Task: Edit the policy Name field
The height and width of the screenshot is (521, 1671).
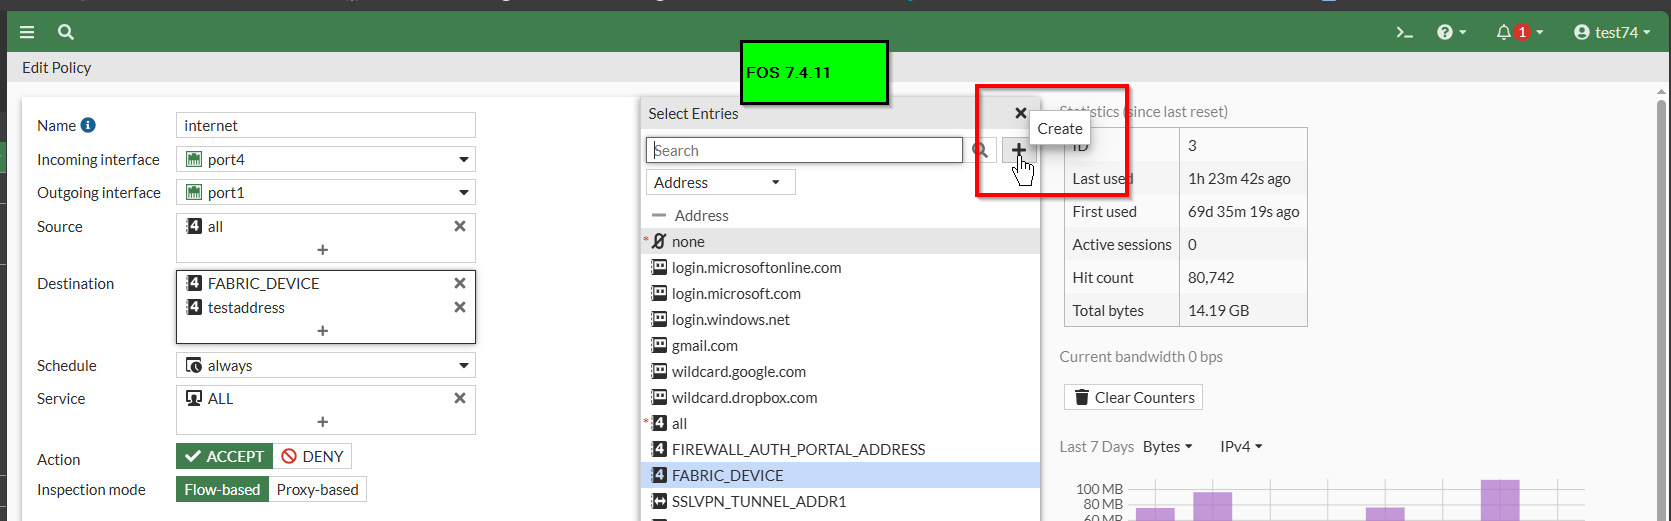Action: click(325, 125)
